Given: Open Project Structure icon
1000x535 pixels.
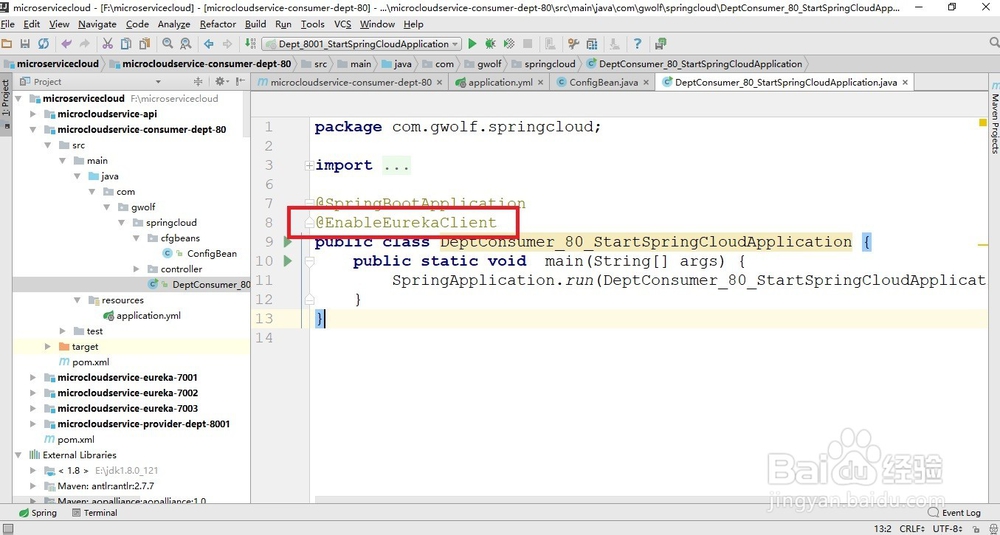Looking at the screenshot, I should (x=592, y=44).
